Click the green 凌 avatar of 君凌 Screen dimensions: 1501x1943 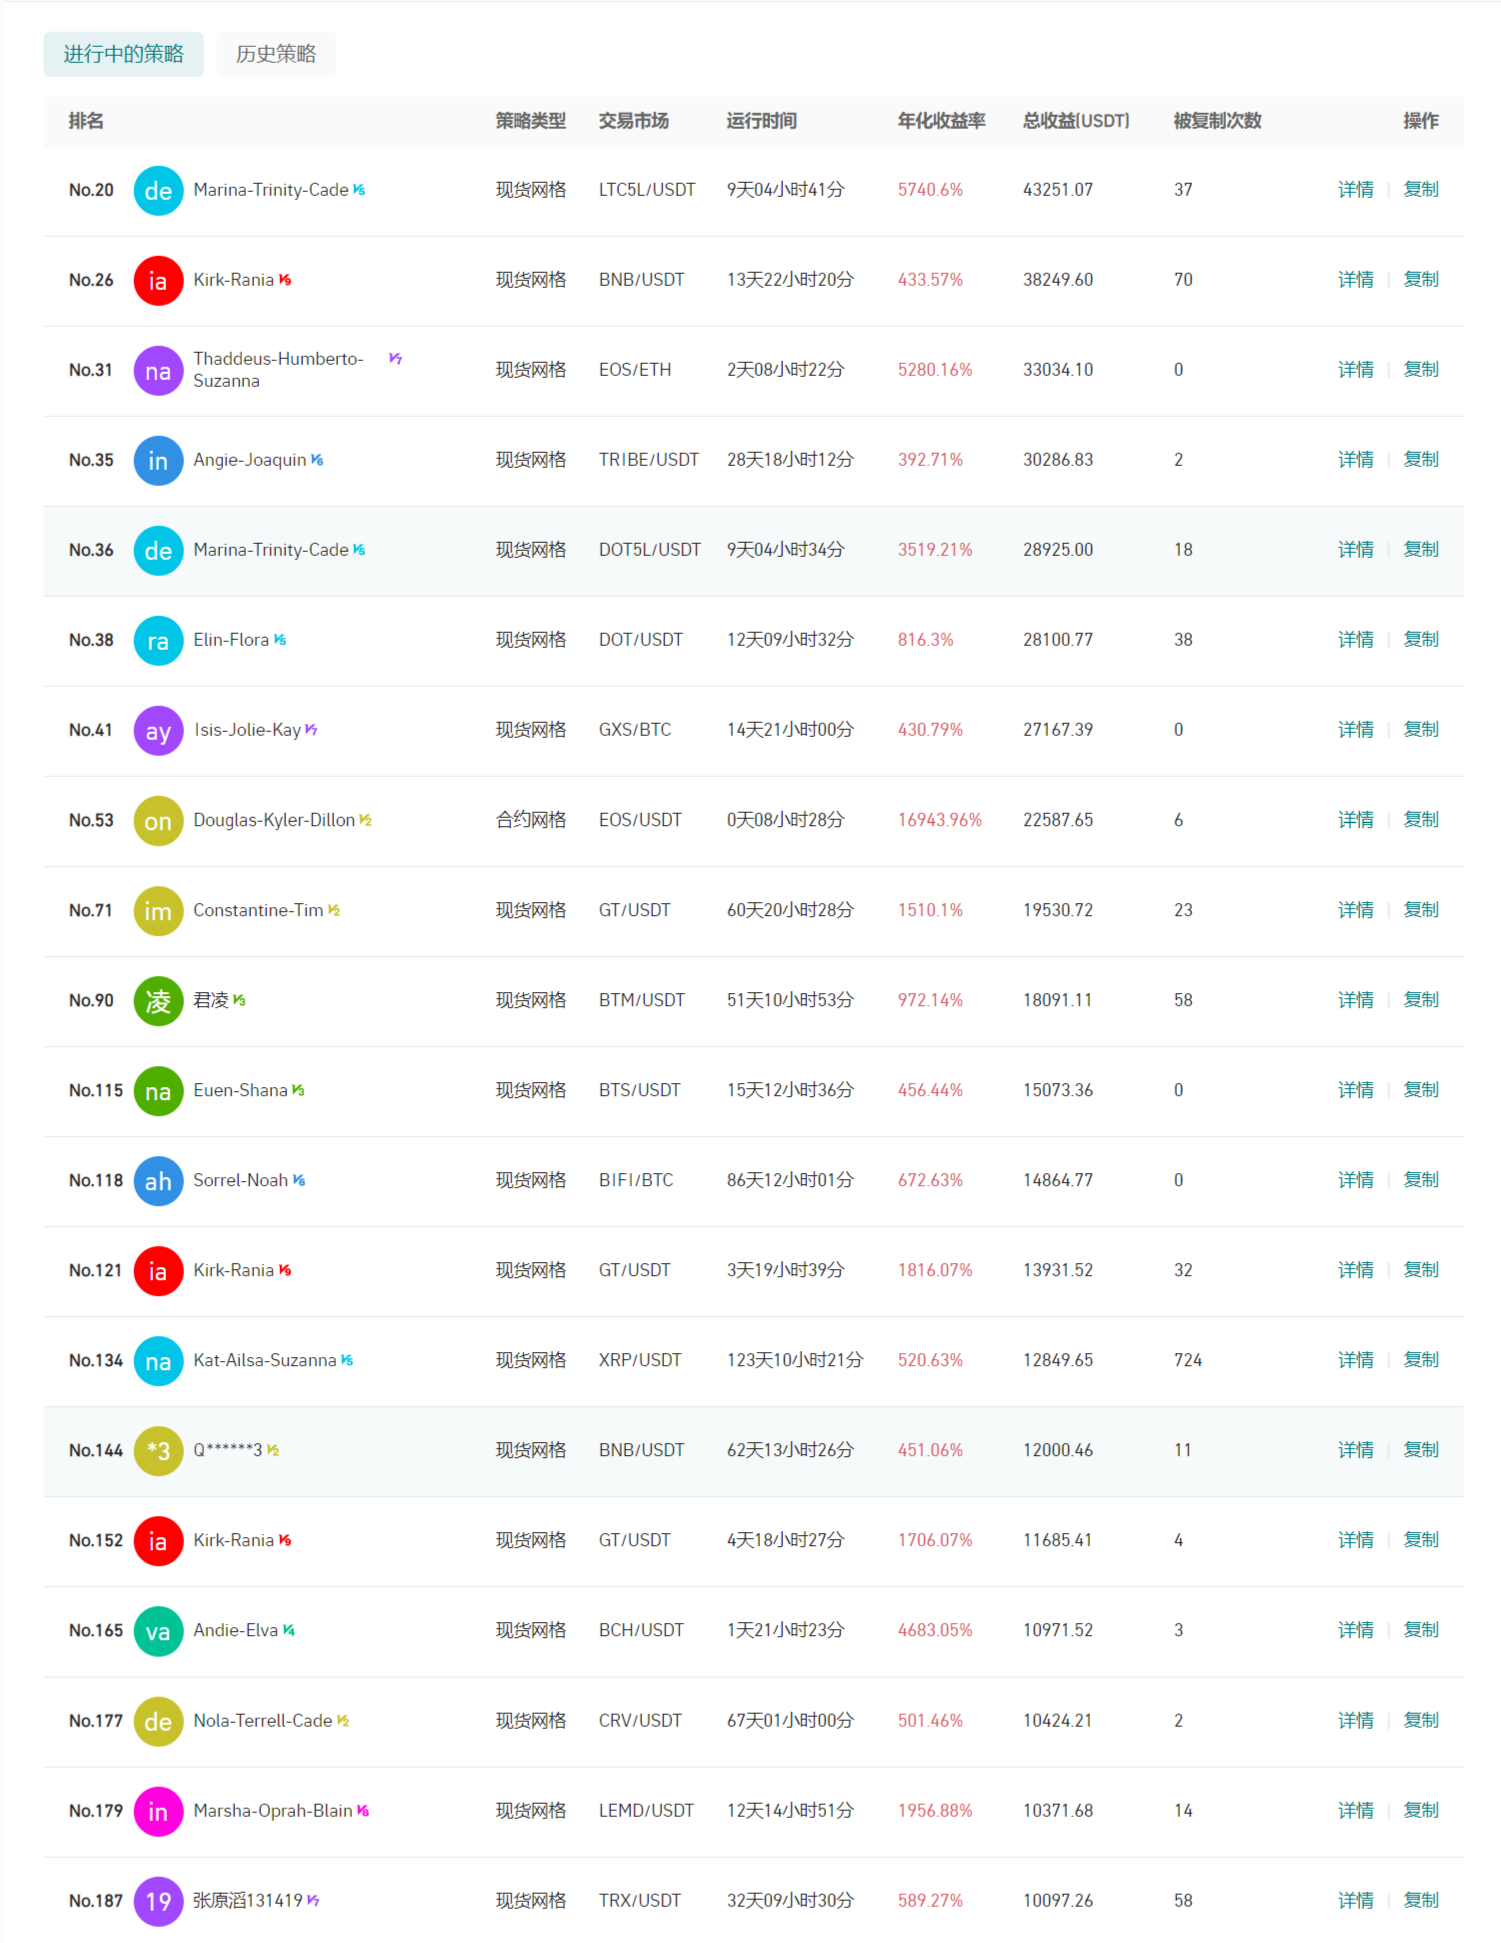click(x=158, y=1000)
